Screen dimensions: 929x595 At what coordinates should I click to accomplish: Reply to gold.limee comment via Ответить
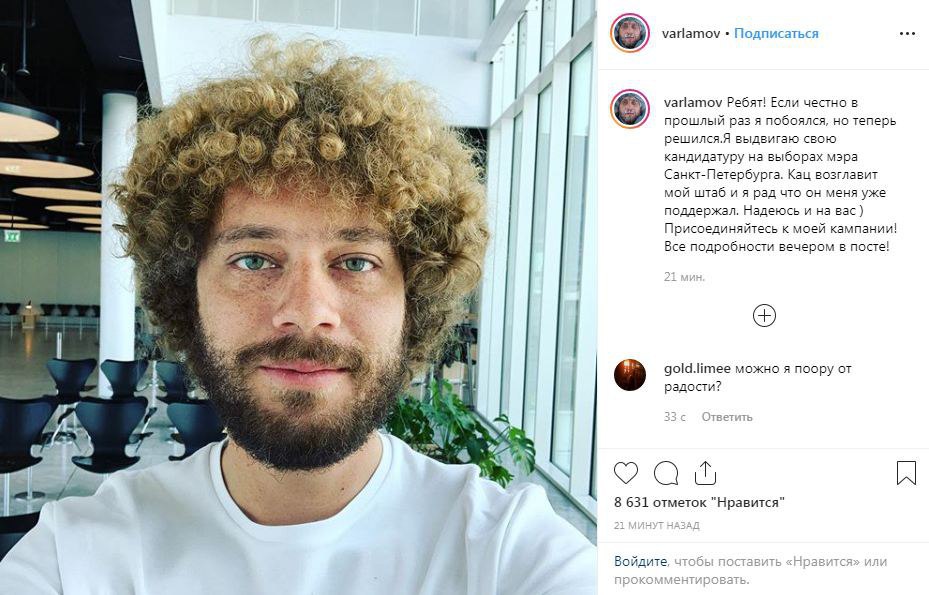pos(727,417)
